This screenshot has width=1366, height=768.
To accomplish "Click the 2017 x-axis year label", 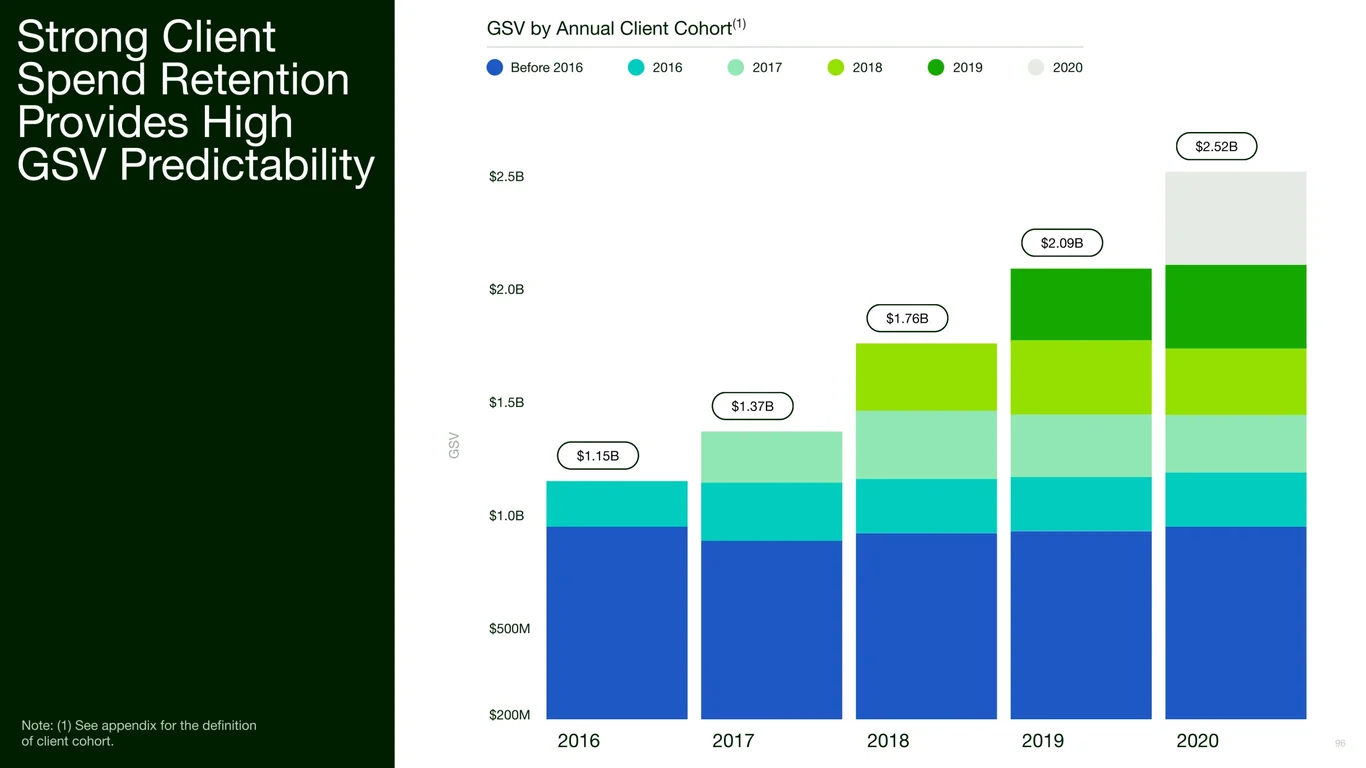I will (x=733, y=741).
